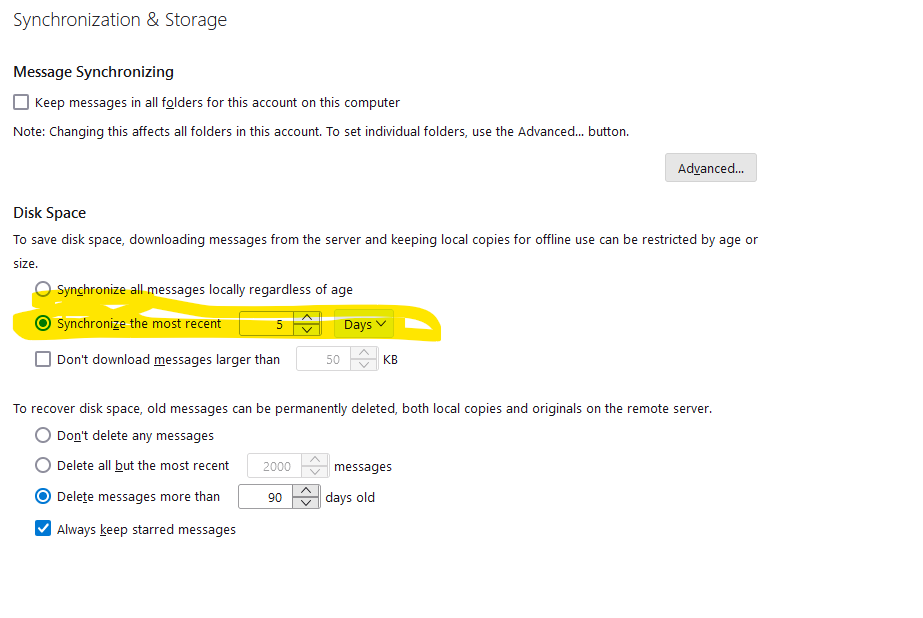This screenshot has width=923, height=618.
Task: Open the Days unit dropdown
Action: [x=363, y=324]
